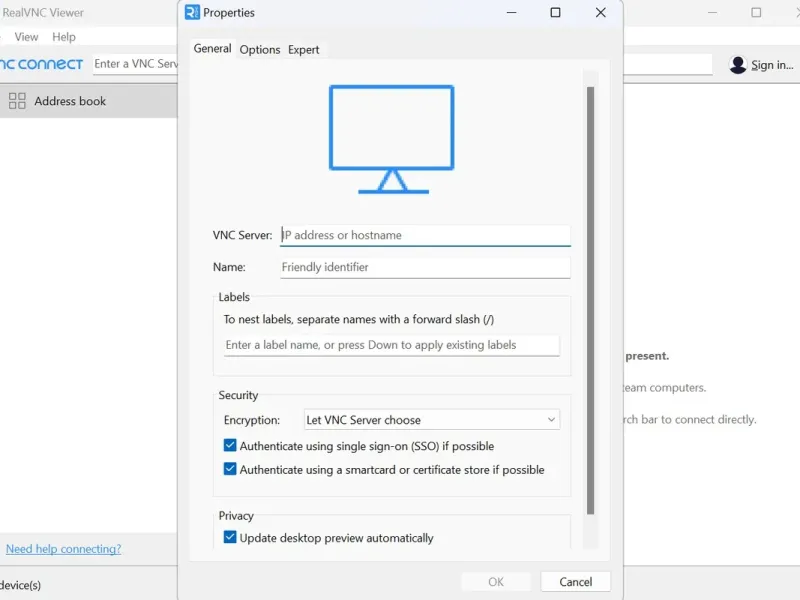Image resolution: width=800 pixels, height=600 pixels.
Task: Open the Encryption dropdown
Action: [x=432, y=420]
